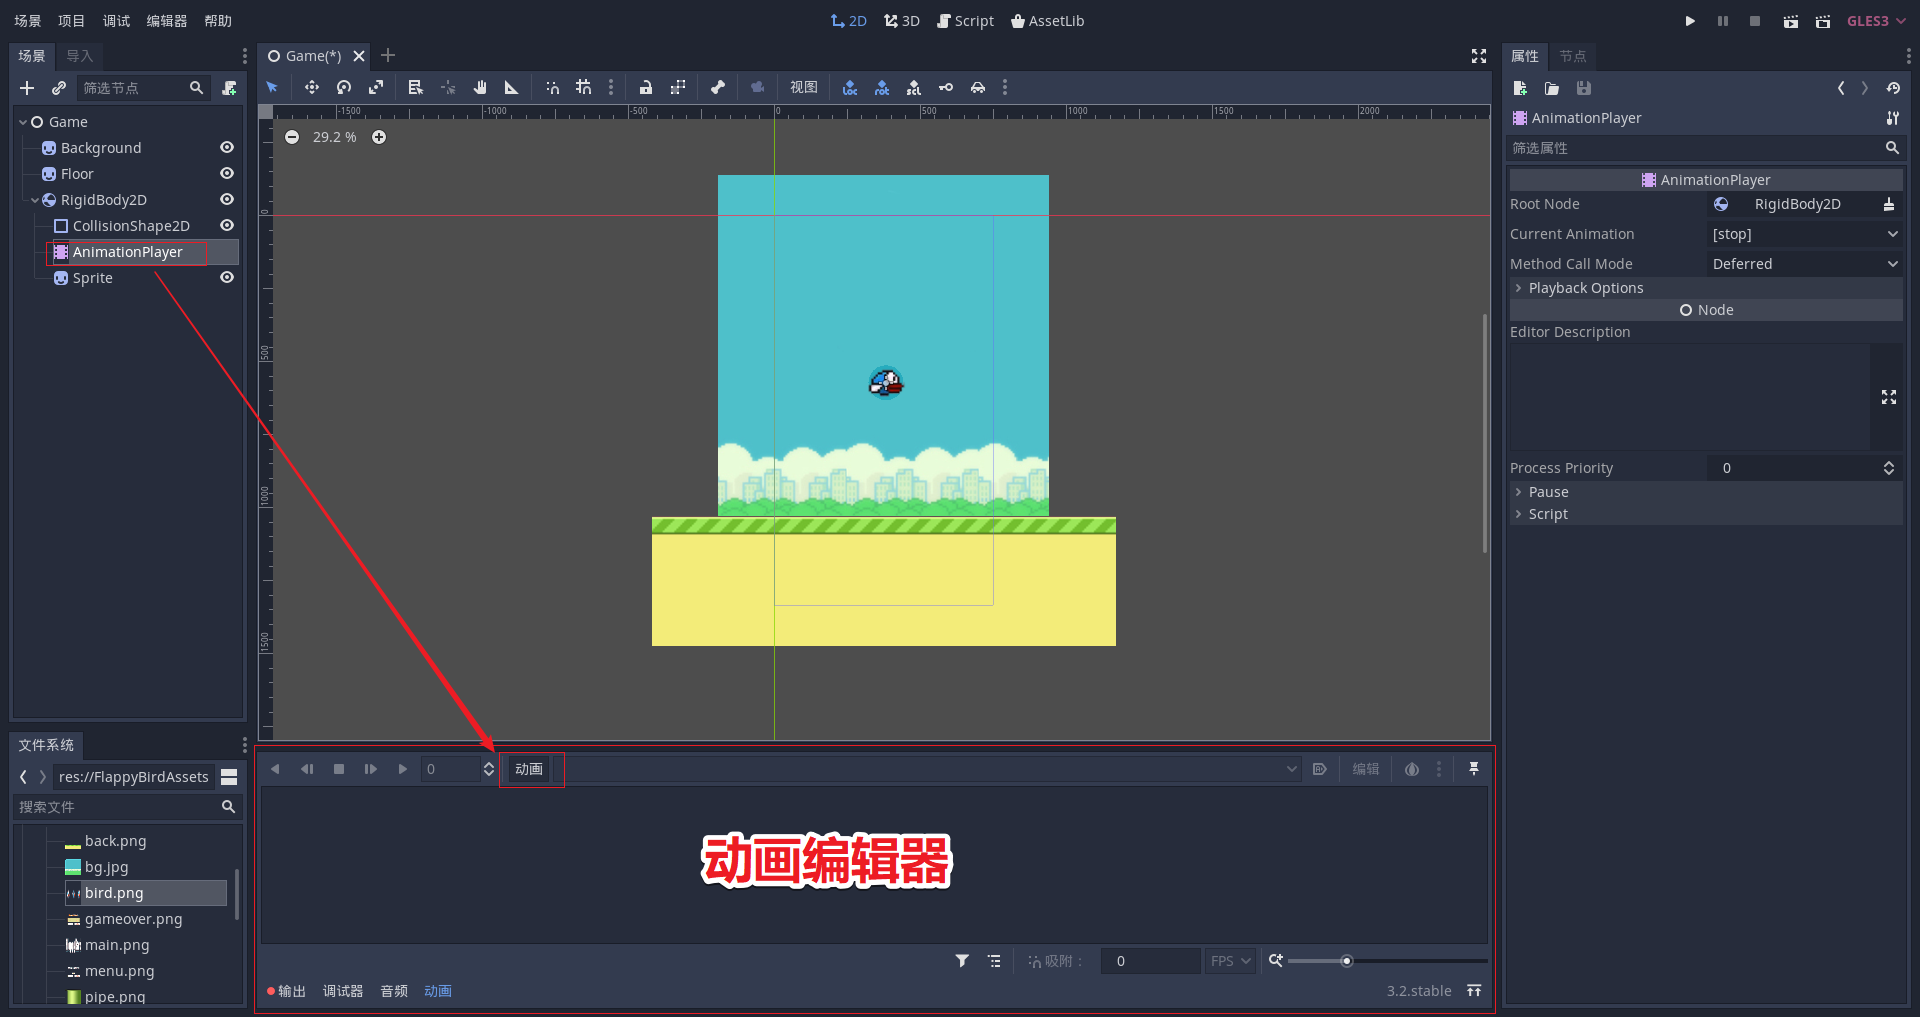Toggle distraction free mode expand icon
The image size is (1920, 1017).
pyautogui.click(x=1479, y=56)
